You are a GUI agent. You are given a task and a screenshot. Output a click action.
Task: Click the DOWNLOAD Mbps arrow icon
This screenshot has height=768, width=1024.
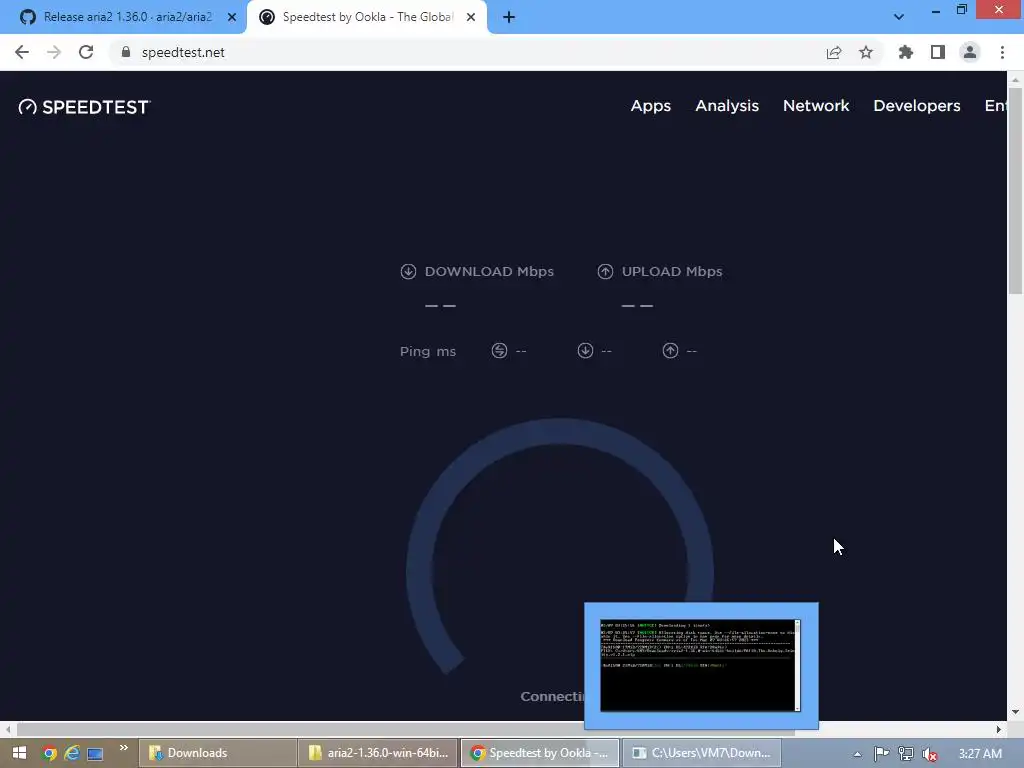click(408, 272)
